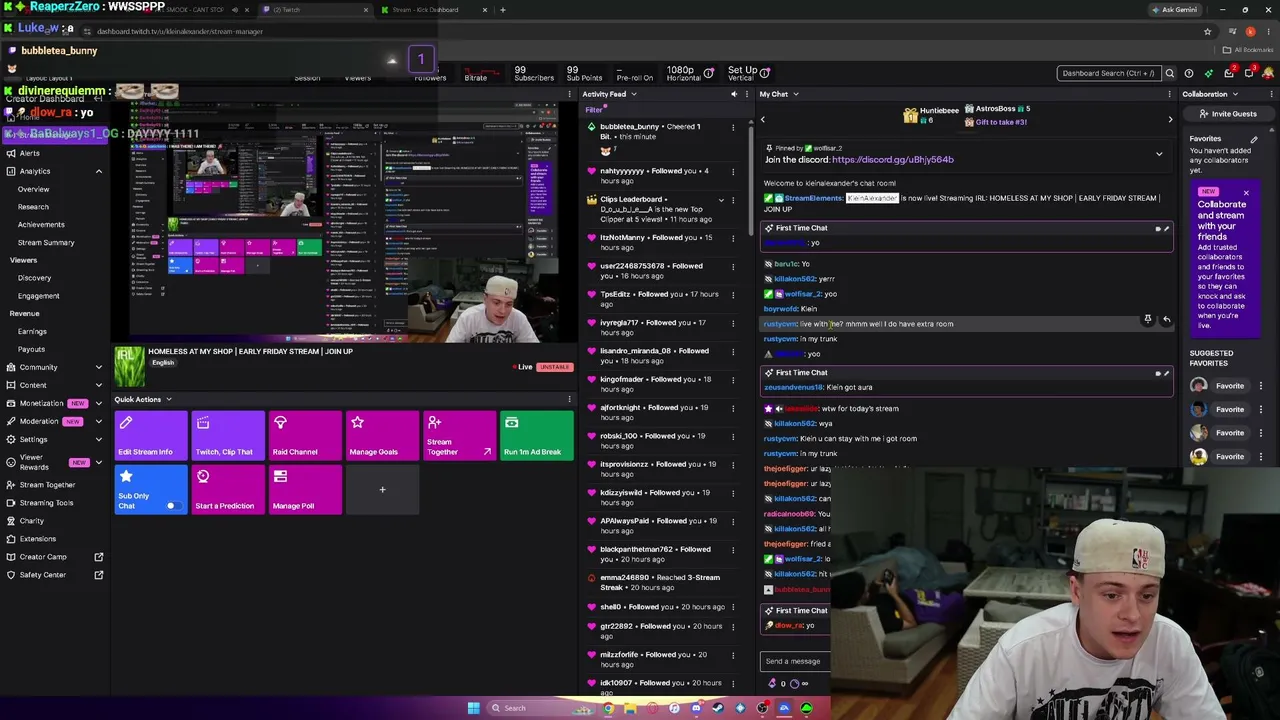Open the user avatar menu
This screenshot has width=1280, height=720.
1269,73
